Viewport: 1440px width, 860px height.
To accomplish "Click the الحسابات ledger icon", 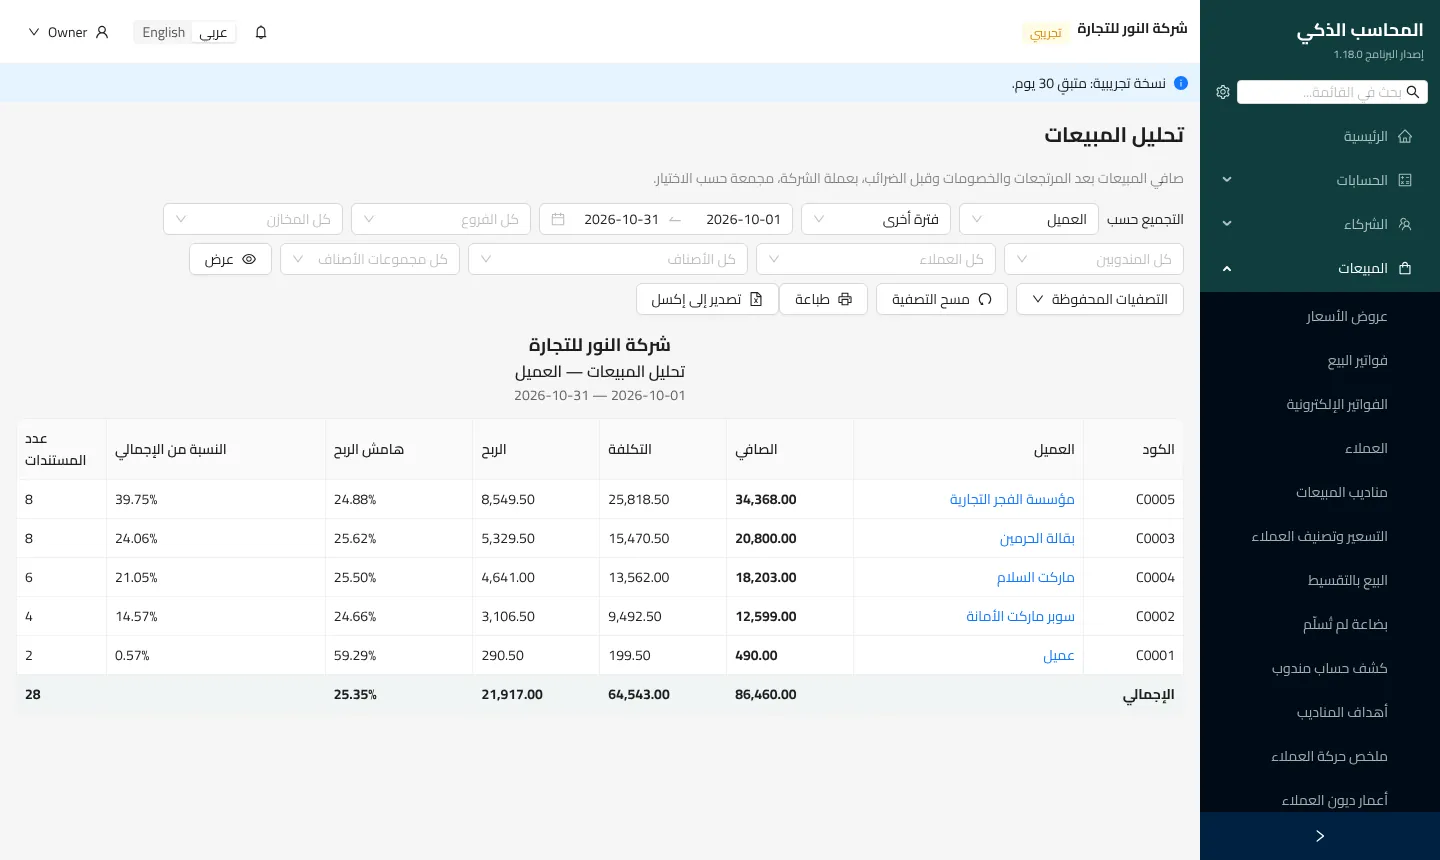I will (1405, 180).
